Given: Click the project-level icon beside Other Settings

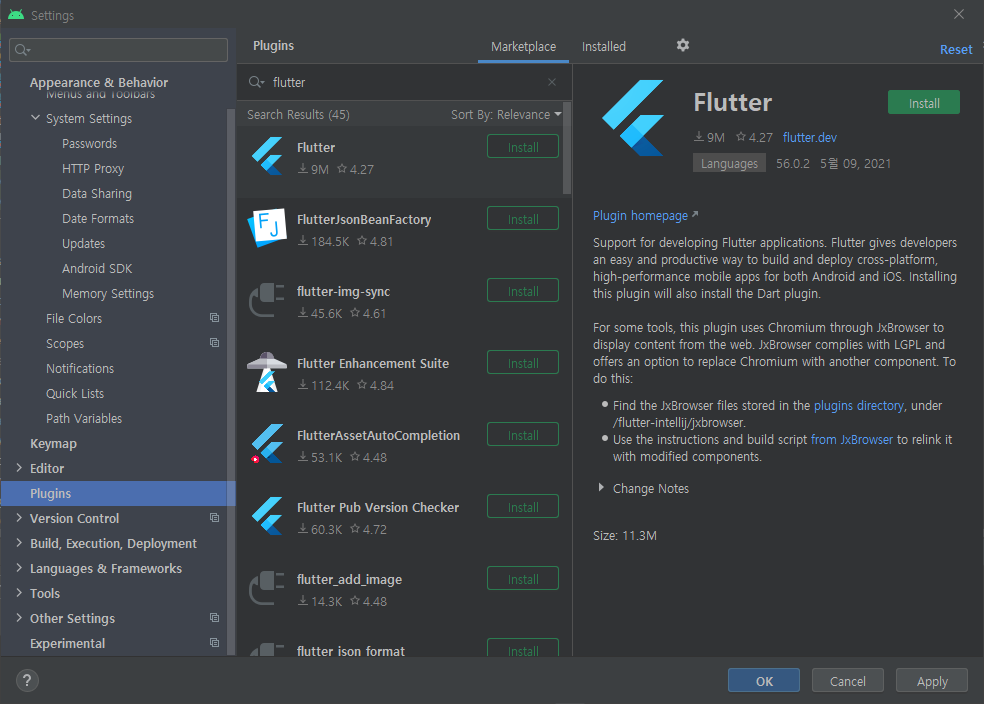Looking at the screenshot, I should pyautogui.click(x=215, y=618).
